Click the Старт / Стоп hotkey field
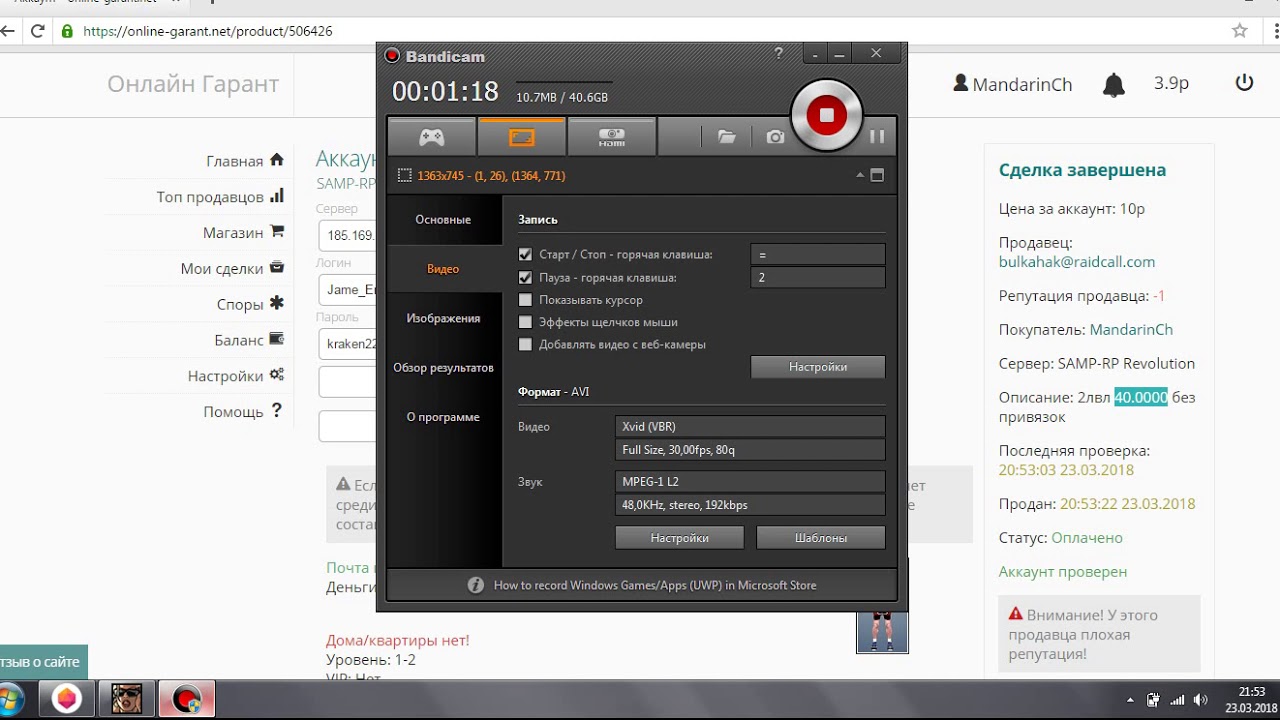The image size is (1280, 720). pyautogui.click(x=818, y=255)
